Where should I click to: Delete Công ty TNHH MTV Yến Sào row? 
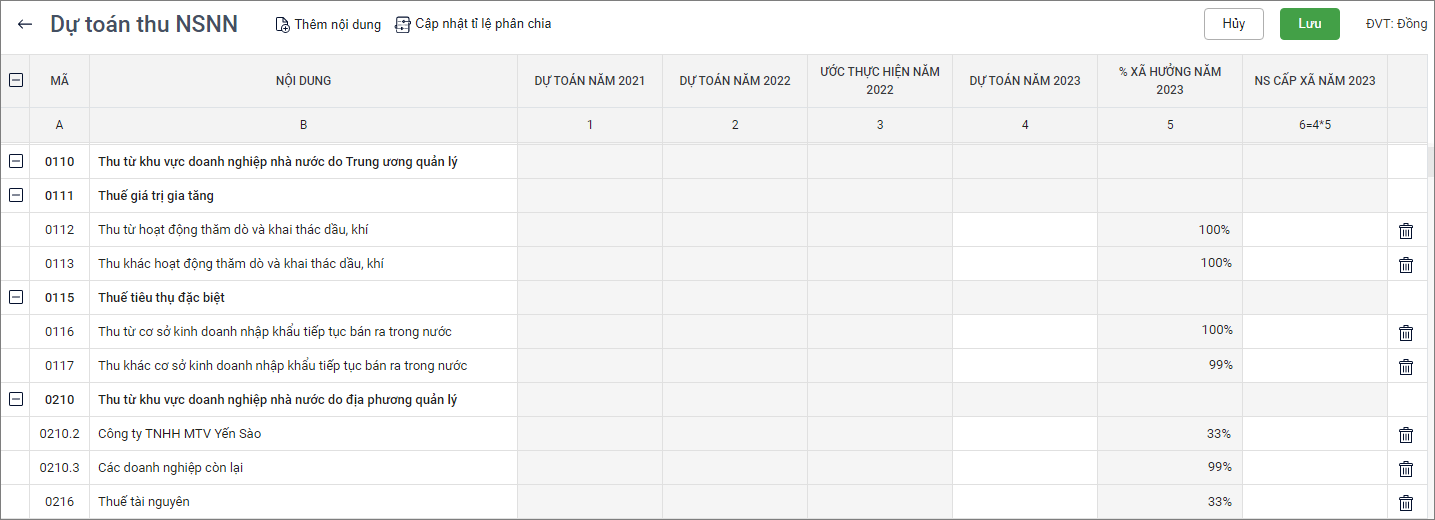[x=1406, y=435]
